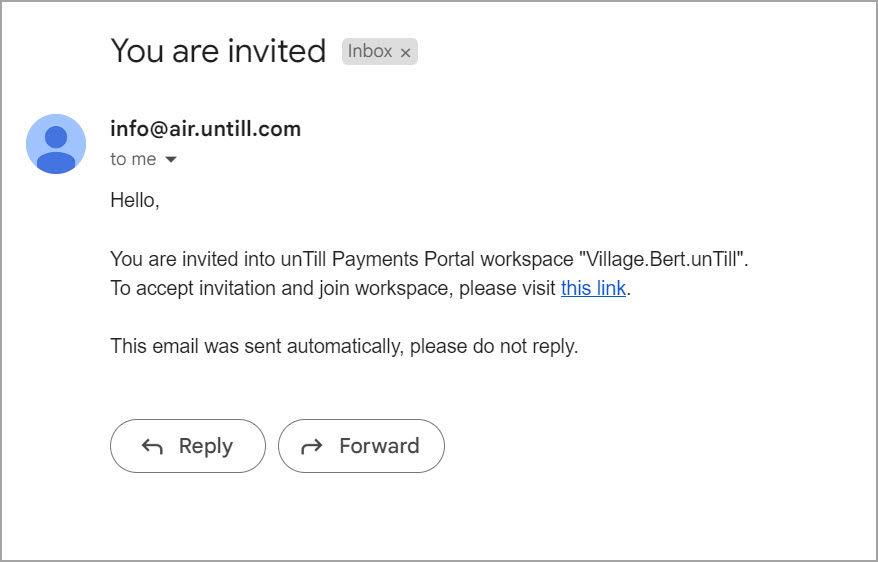Screen dimensions: 878x562
Task: Remove the Inbox label with its x
Action: [405, 53]
